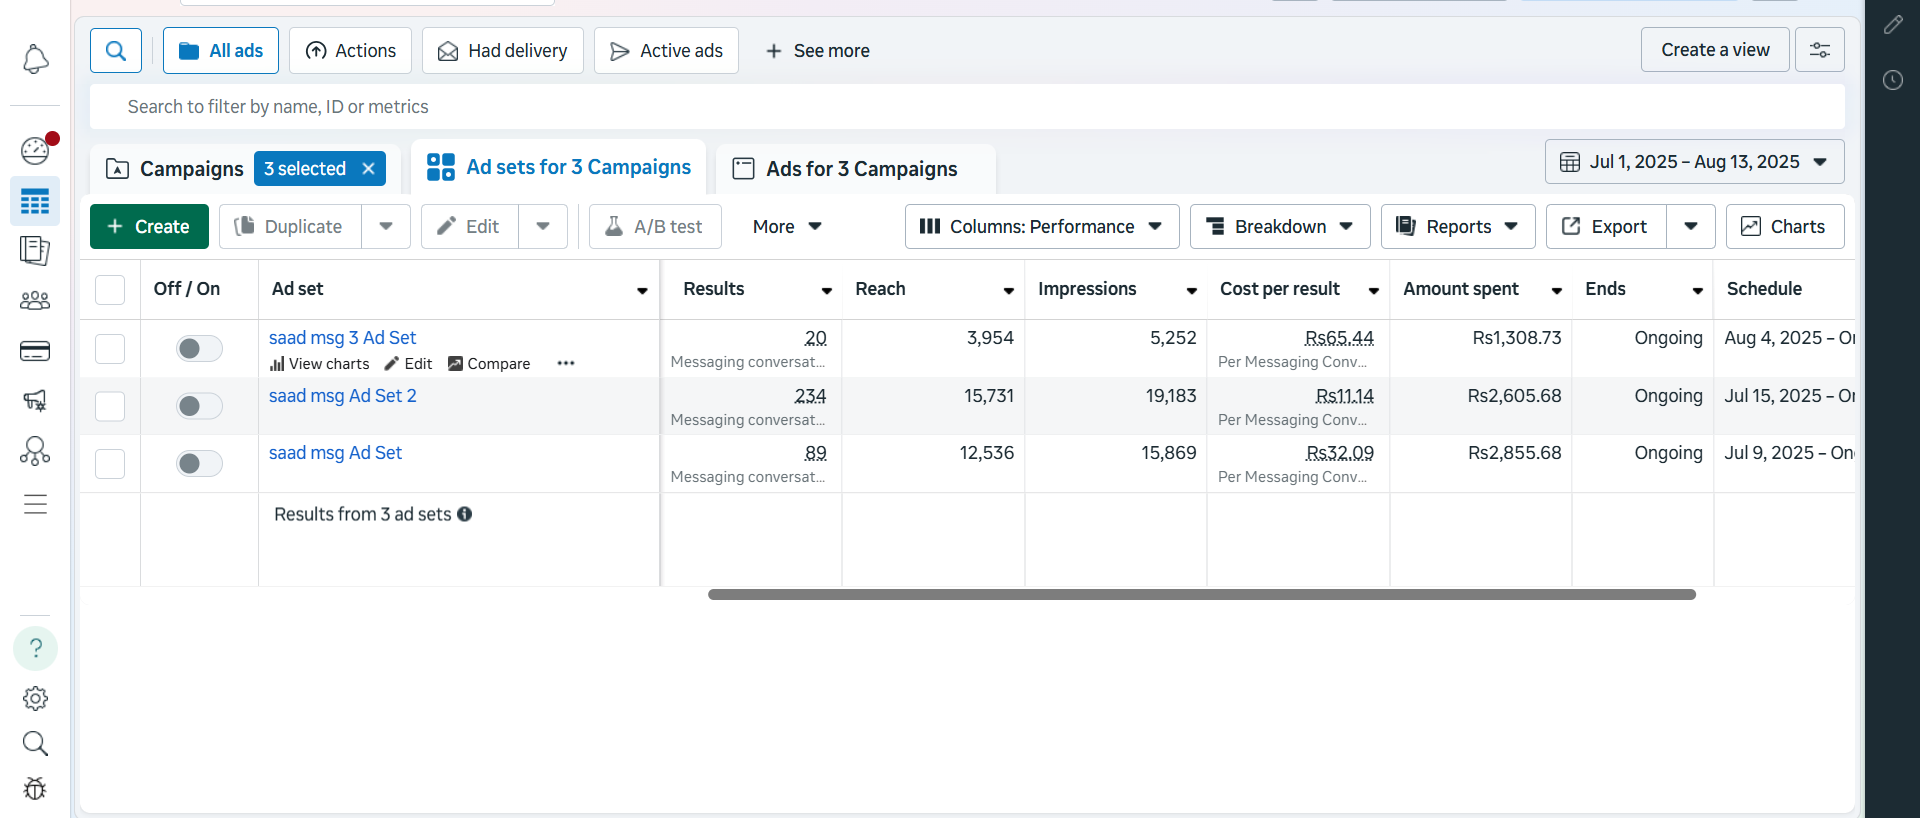
Task: Open the Breakdown dropdown
Action: [1279, 227]
